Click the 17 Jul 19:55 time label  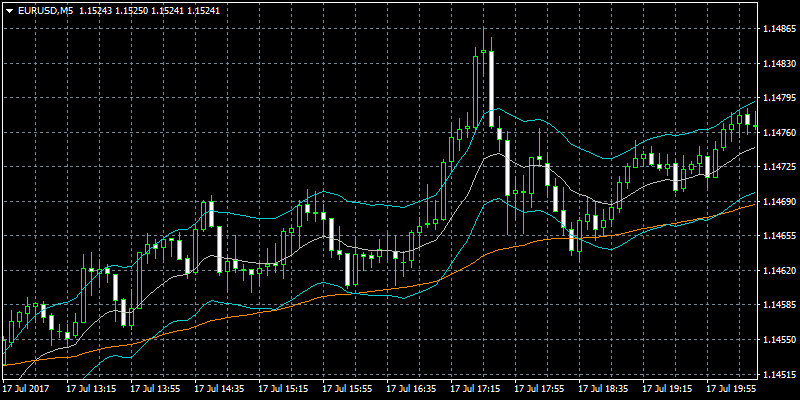tap(732, 389)
